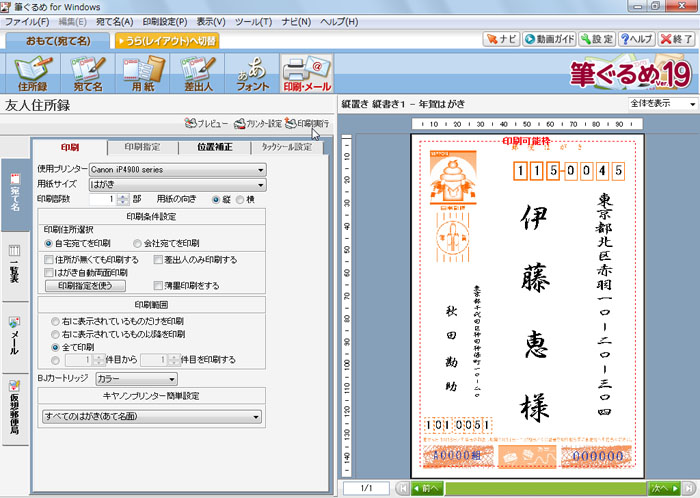Screen dimensions: 700x498
Task: Click うら(レイアウト)へ切替 button
Action: tap(167, 41)
